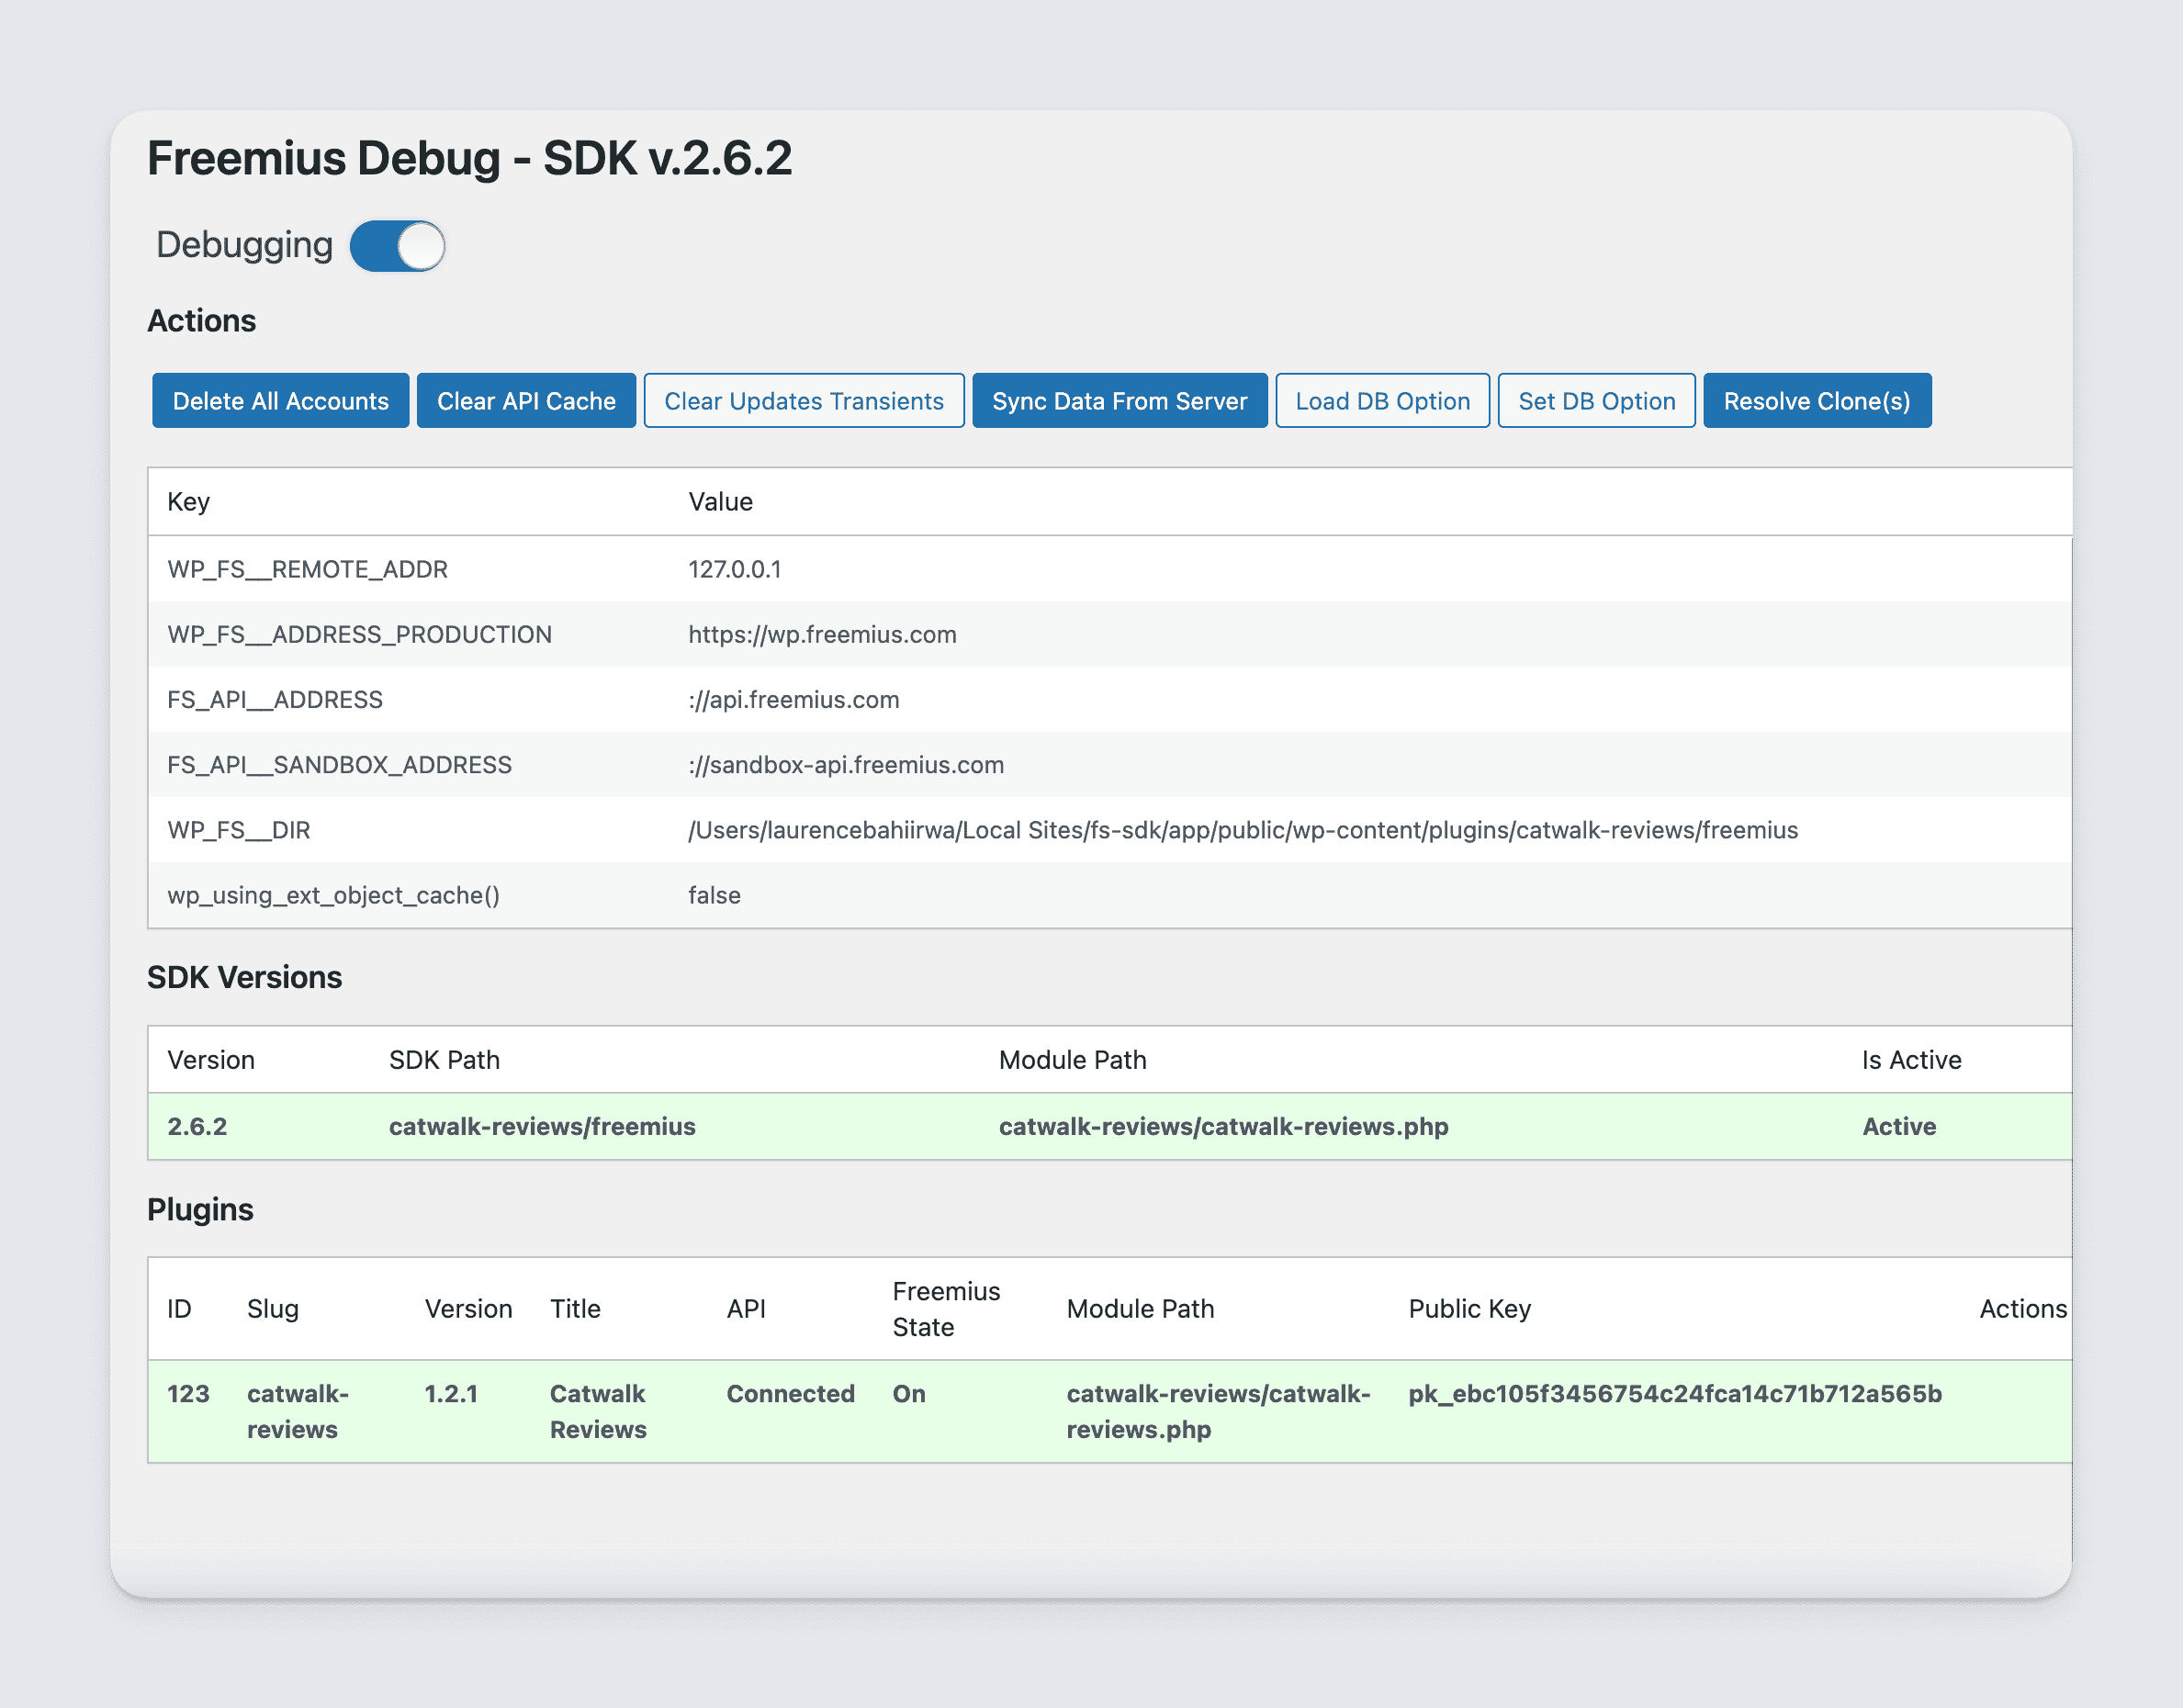Select plugin version 1.2.1
2183x1708 pixels.
pos(451,1393)
